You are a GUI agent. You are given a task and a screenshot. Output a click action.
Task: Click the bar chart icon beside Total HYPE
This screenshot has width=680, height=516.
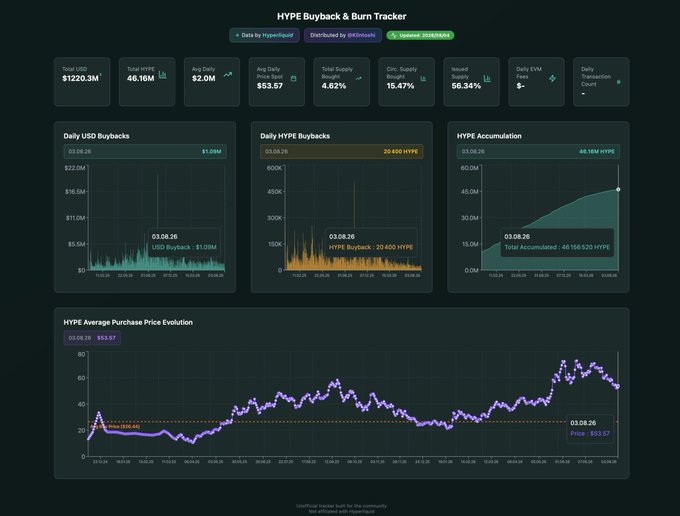163,75
